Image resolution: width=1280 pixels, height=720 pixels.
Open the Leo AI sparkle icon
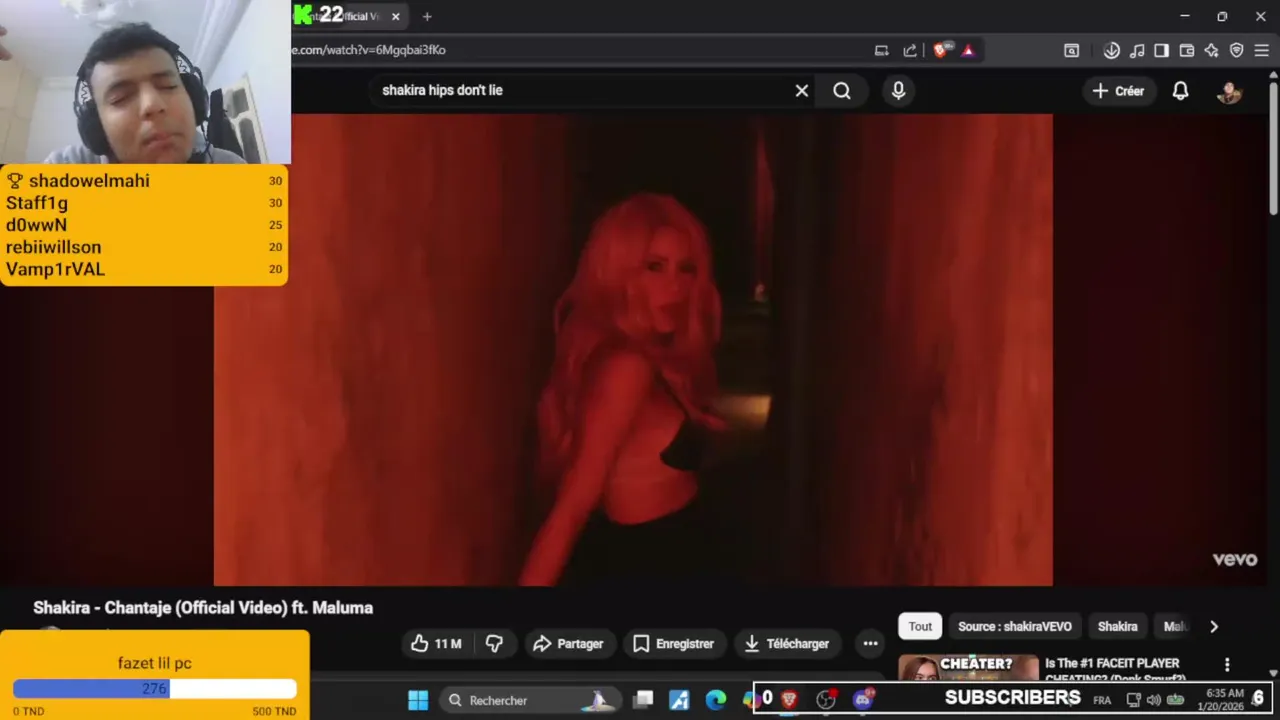pos(1211,50)
